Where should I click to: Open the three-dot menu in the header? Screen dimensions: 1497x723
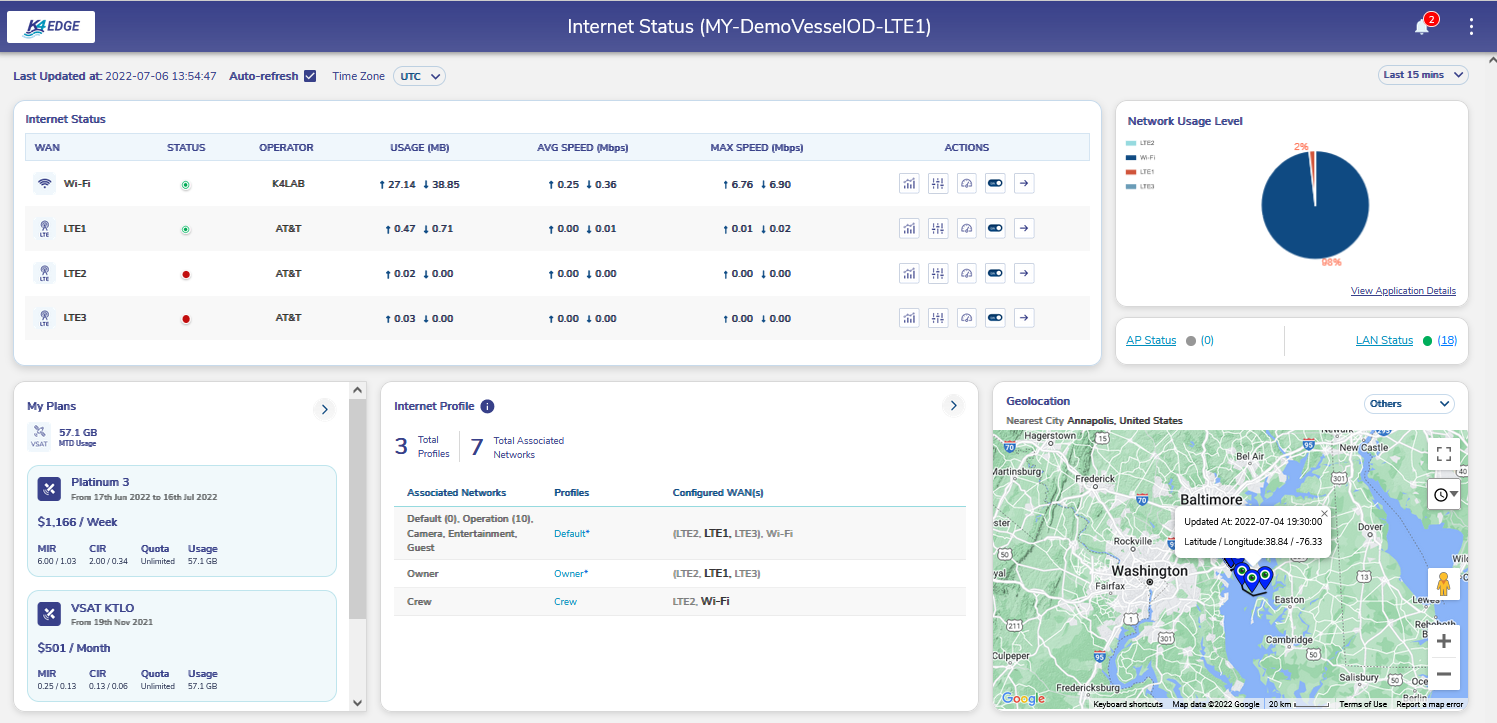click(1470, 27)
